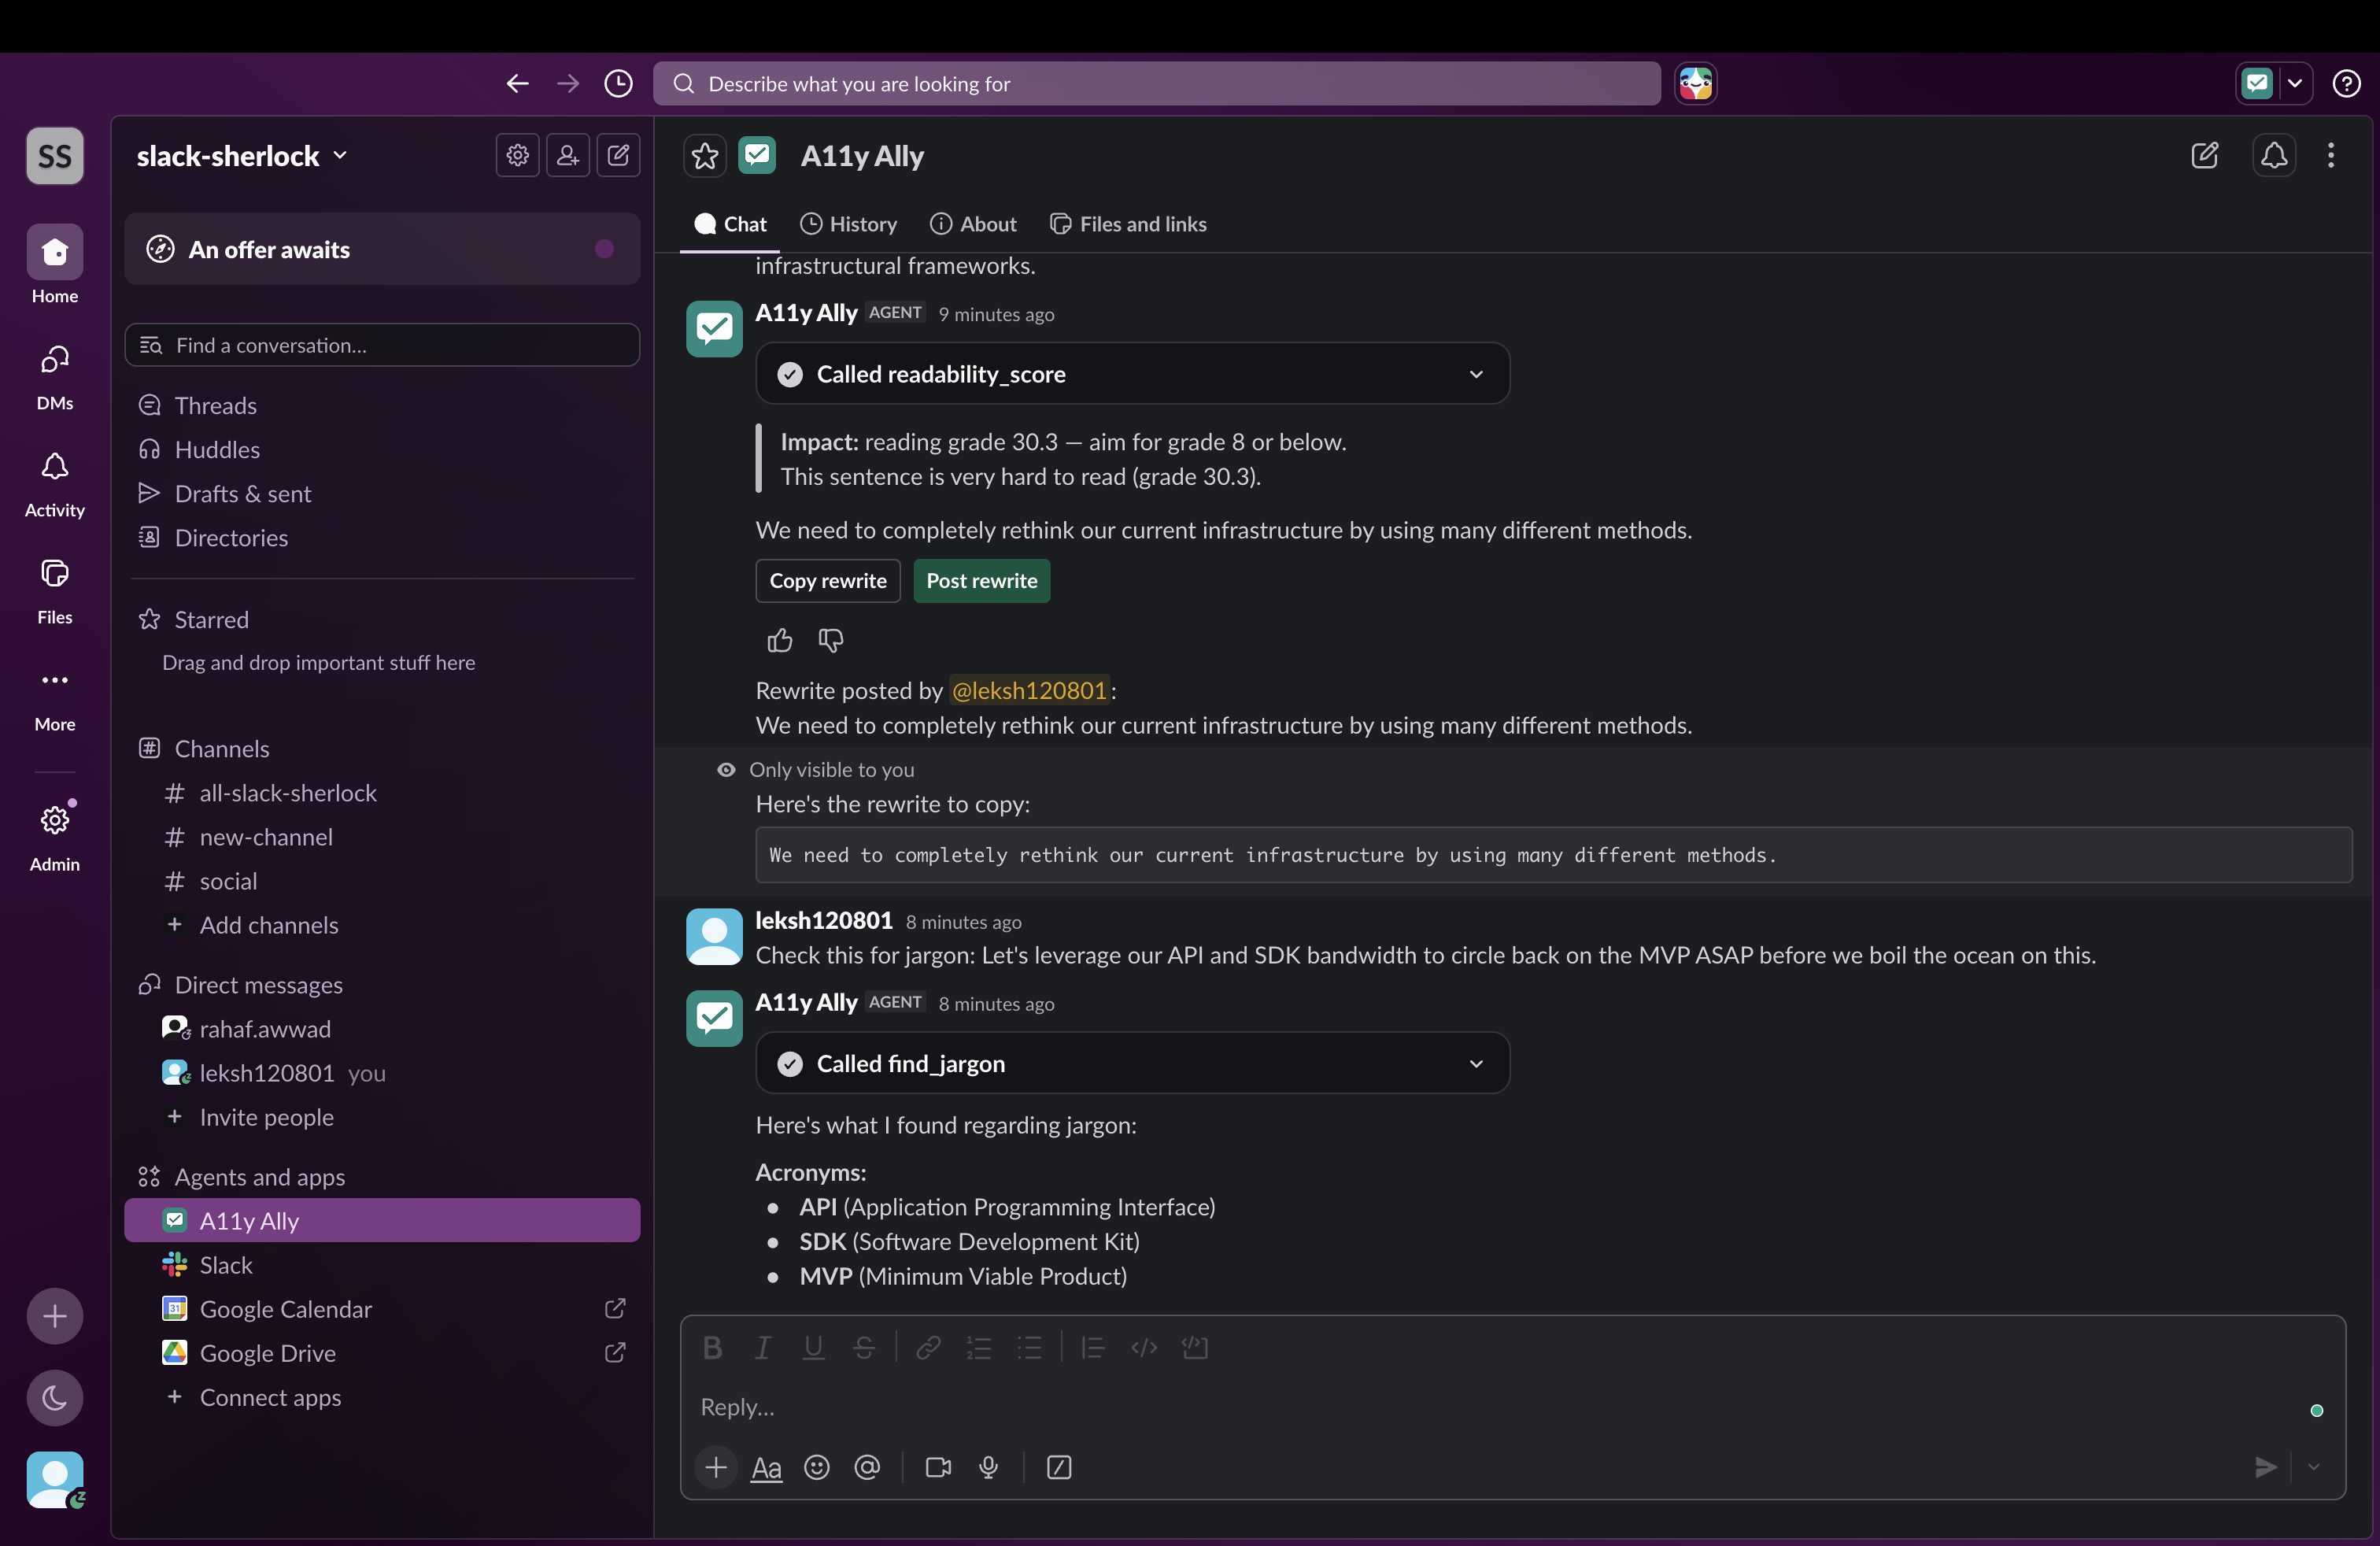Image resolution: width=2380 pixels, height=1546 pixels.
Task: Open the workspace settings gear icon
Action: (x=517, y=155)
